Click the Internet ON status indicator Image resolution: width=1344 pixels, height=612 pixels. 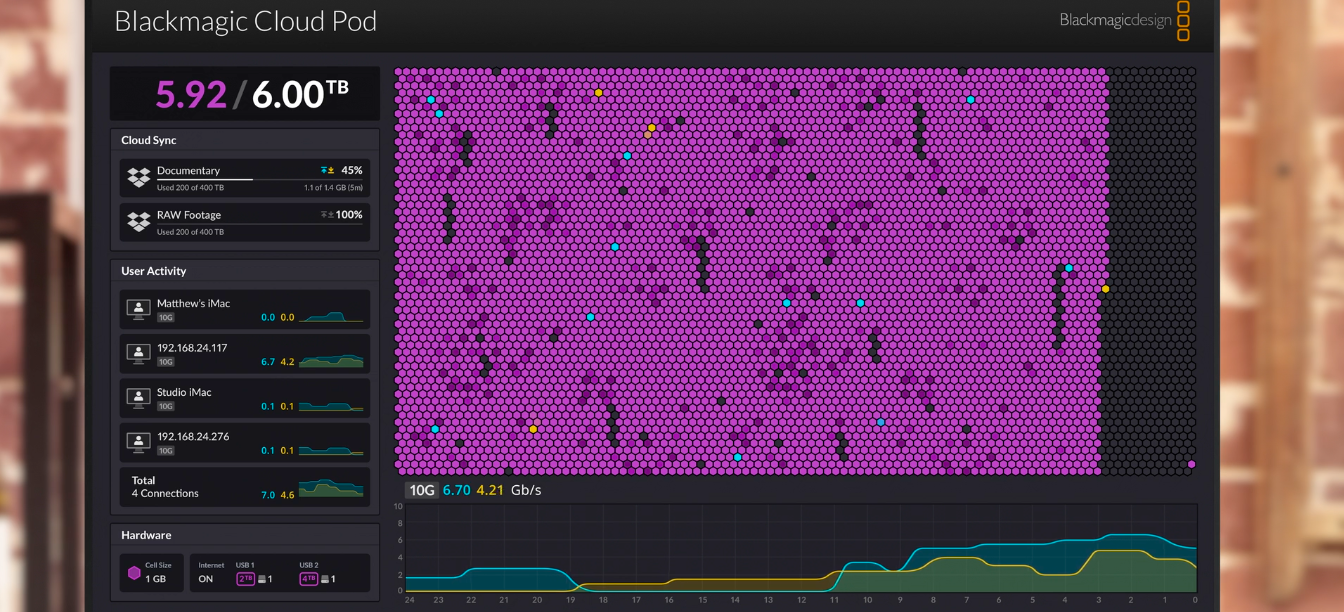(206, 579)
